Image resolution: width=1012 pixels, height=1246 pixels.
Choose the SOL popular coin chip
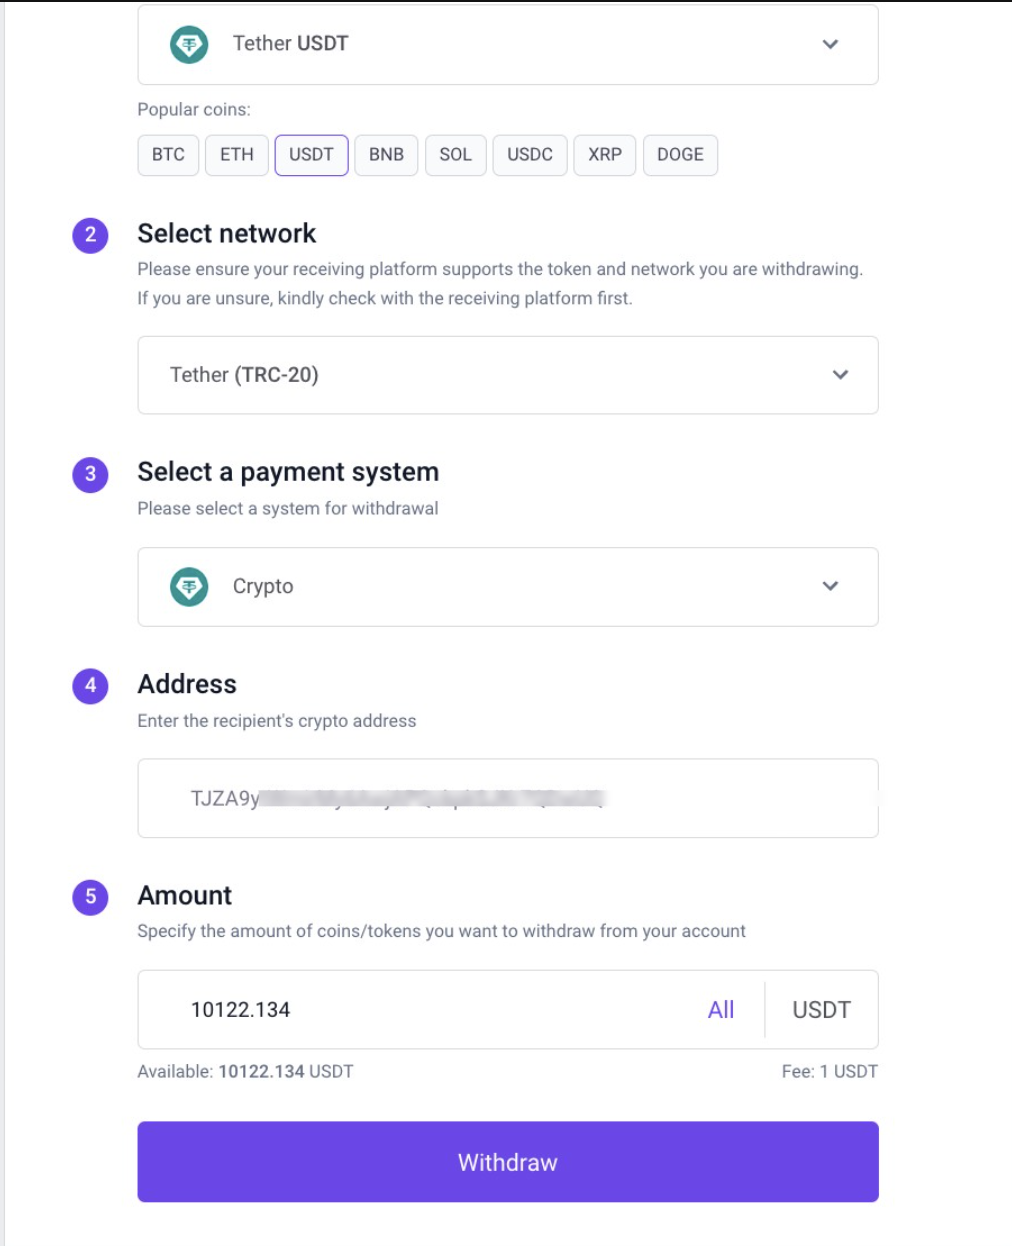[455, 155]
